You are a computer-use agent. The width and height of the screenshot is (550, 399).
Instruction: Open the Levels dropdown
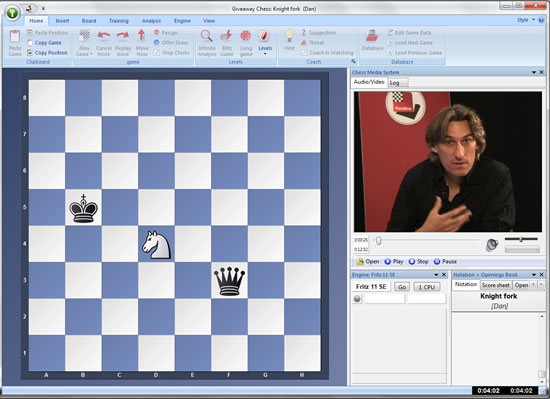[x=265, y=54]
